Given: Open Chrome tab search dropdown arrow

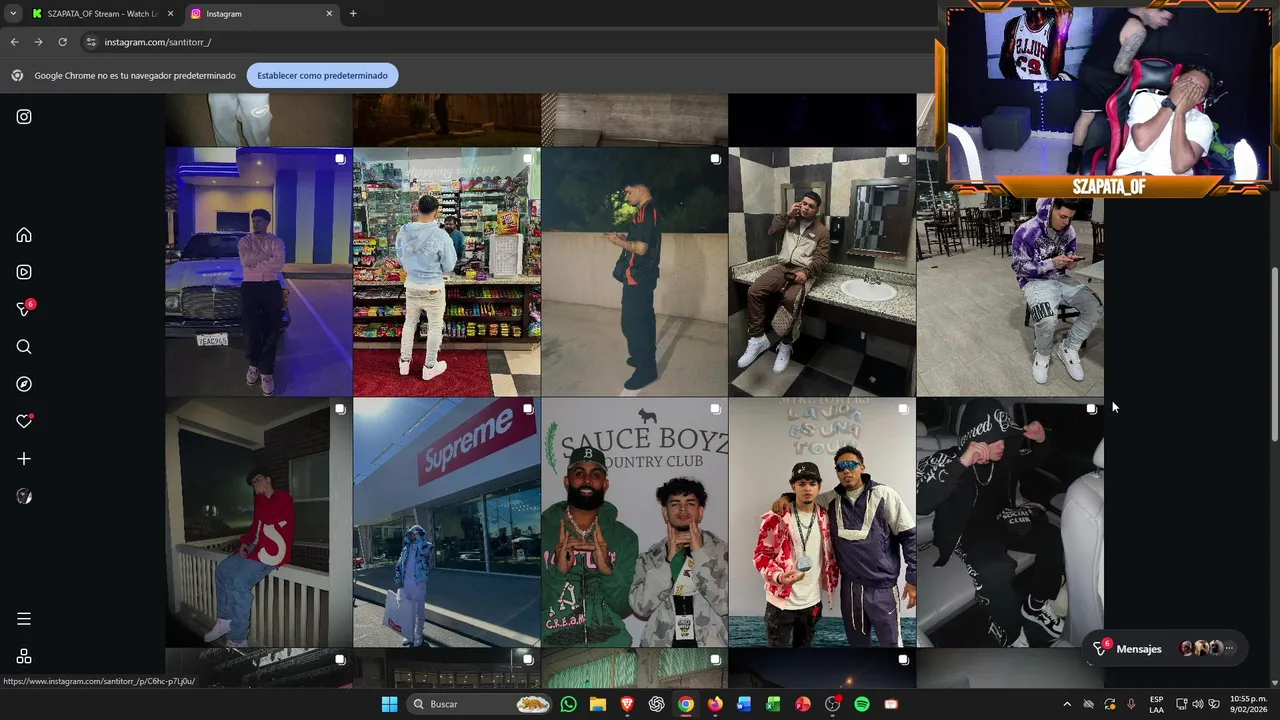Looking at the screenshot, I should coord(12,14).
